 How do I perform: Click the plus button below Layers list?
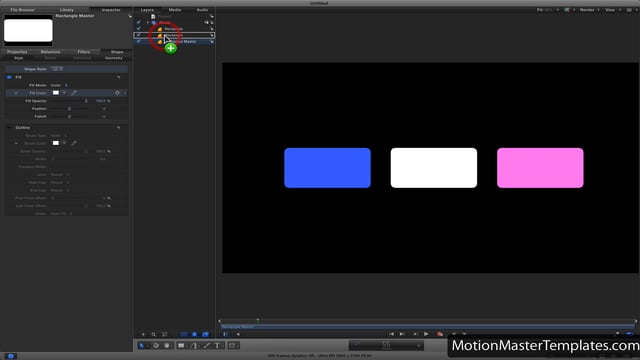pos(143,334)
